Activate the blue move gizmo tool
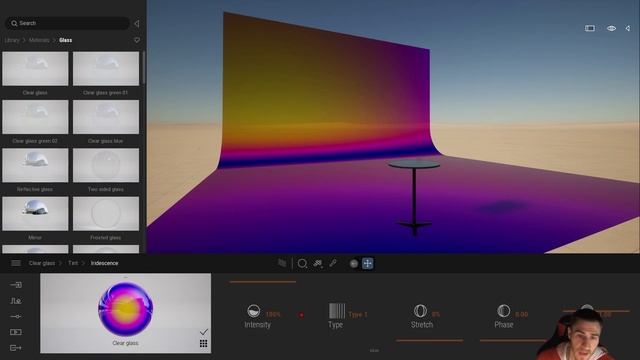Viewport: 640px width, 360px height. [367, 263]
